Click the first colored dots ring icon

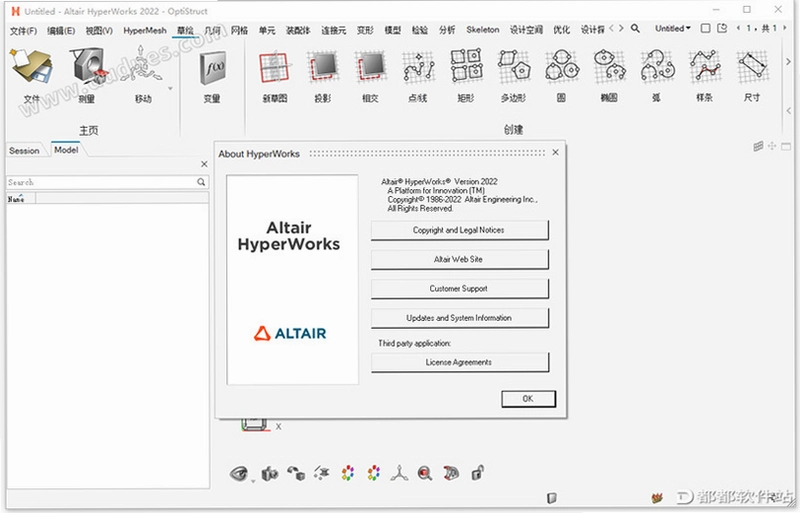(348, 473)
